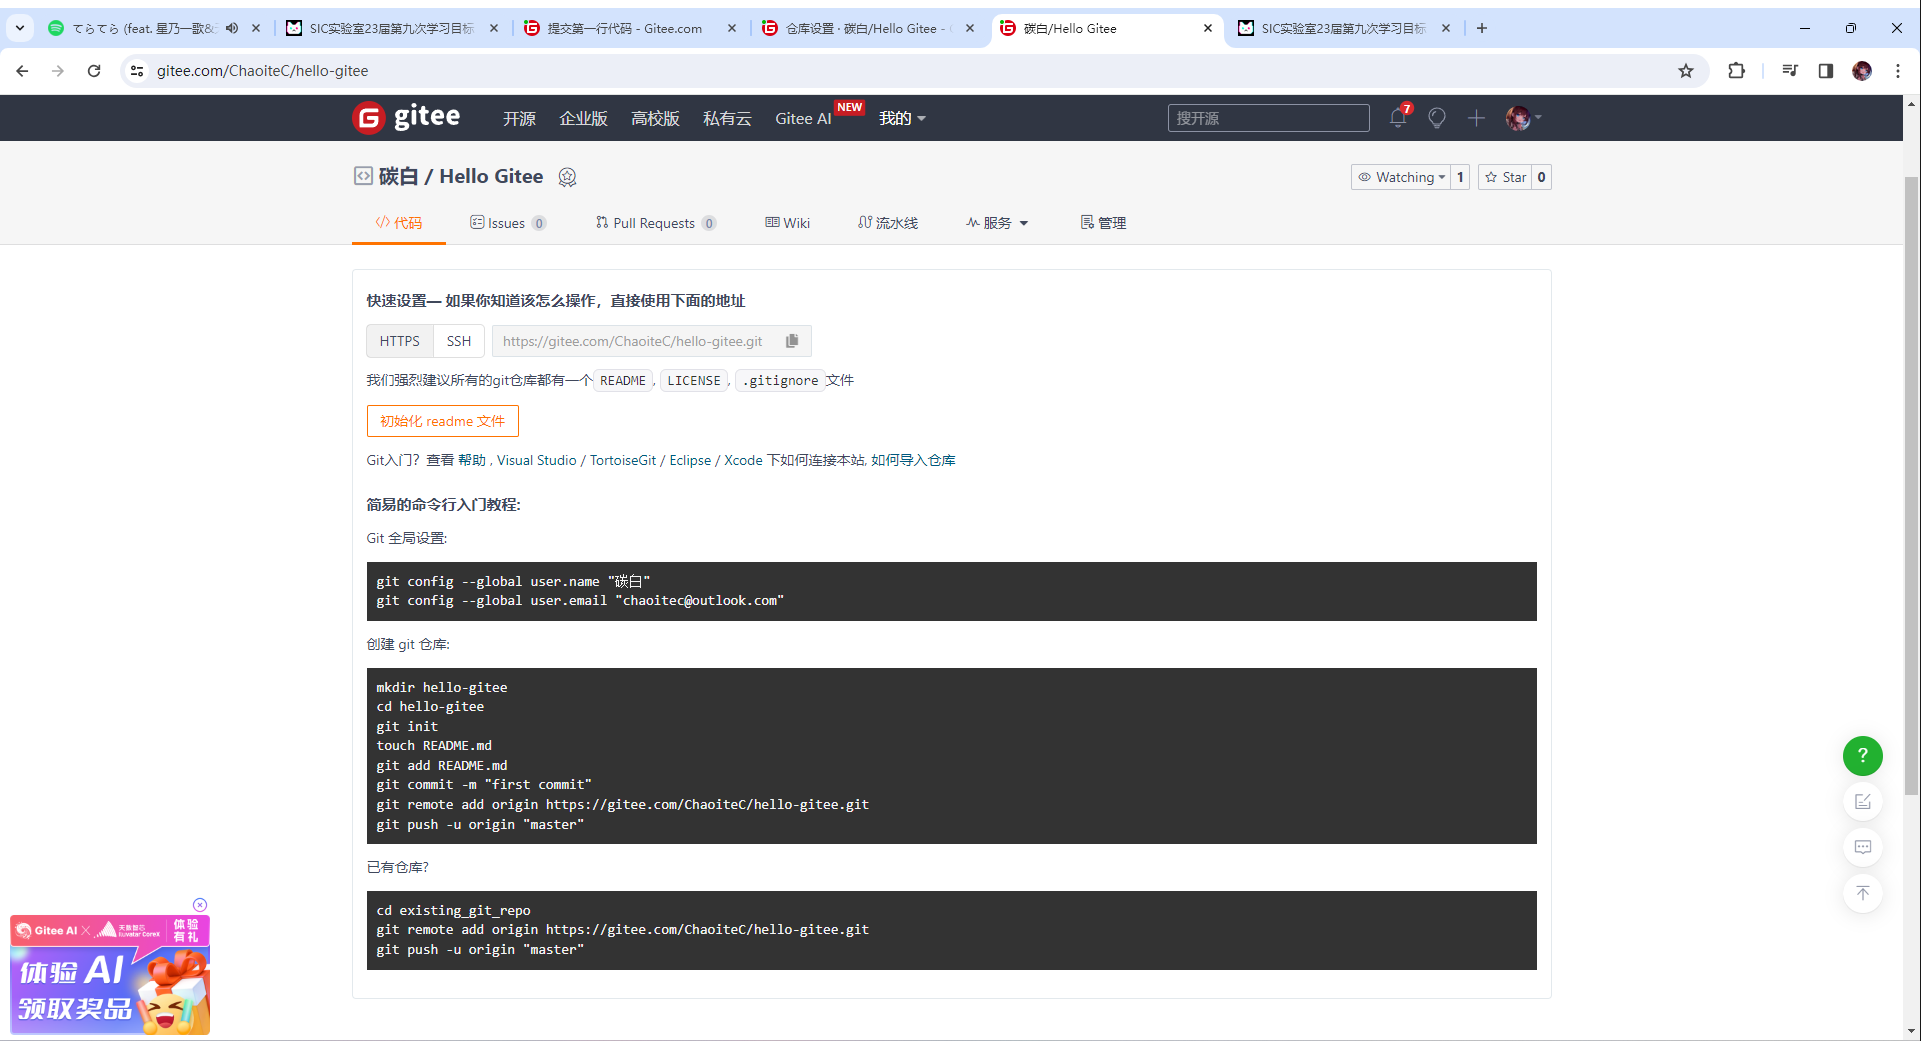Click the back-to-top arrow button
The width and height of the screenshot is (1921, 1041).
tap(1862, 893)
